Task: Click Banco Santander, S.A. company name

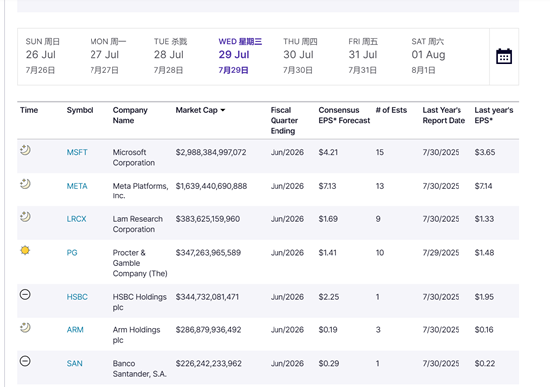Action: point(140,368)
